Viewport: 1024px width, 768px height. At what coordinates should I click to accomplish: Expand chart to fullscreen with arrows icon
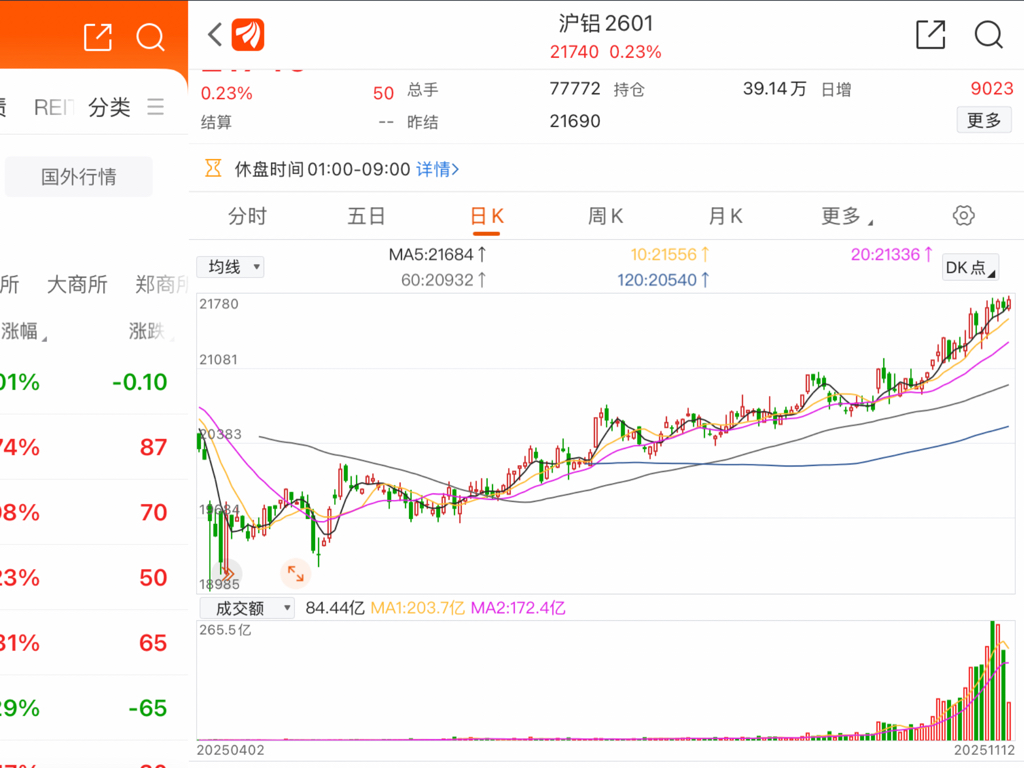pyautogui.click(x=296, y=574)
